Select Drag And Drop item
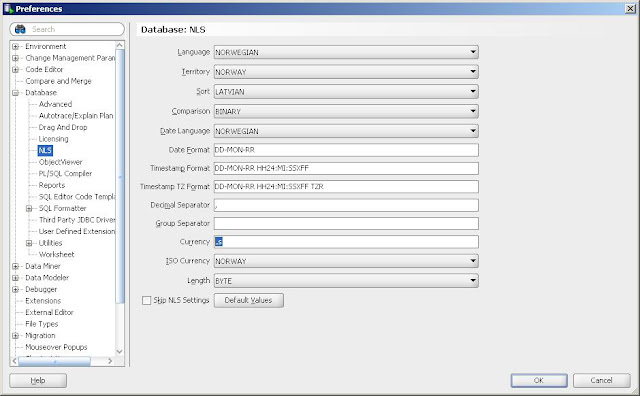Viewport: 640px width, 396px height. (x=63, y=127)
